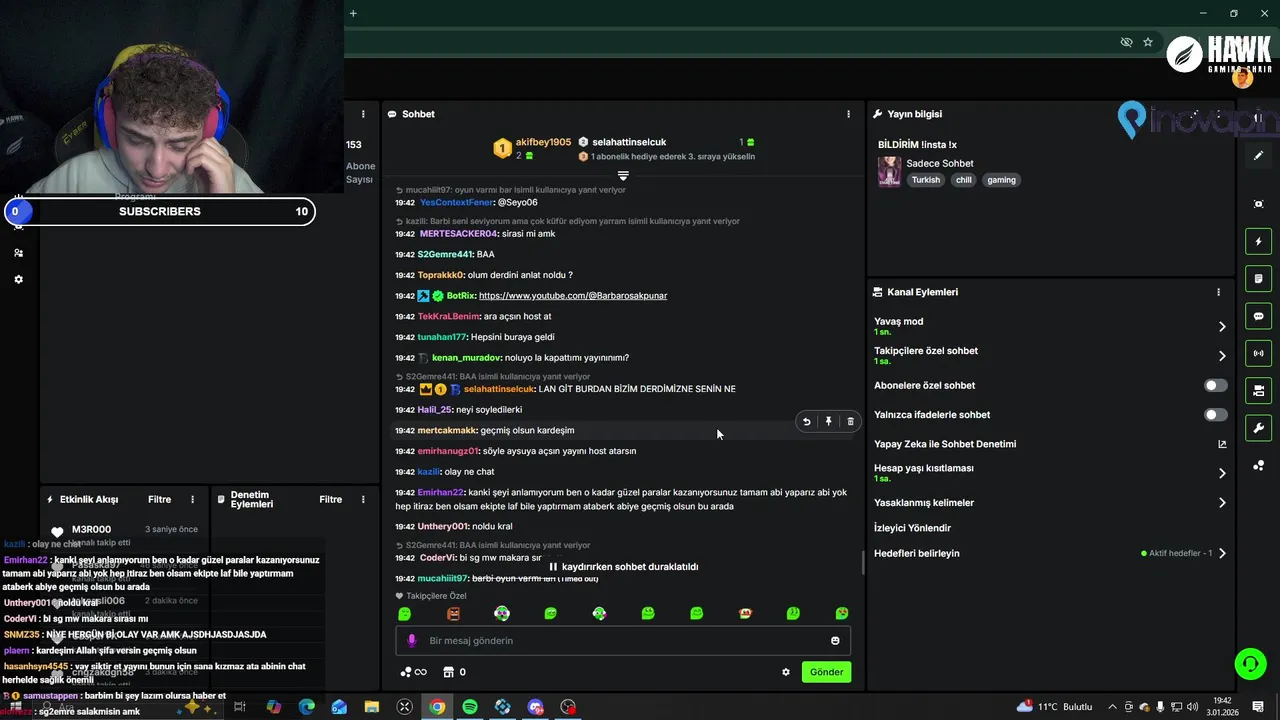The image size is (1280, 720).
Task: Open chat settings gear next to Gönder
Action: [x=785, y=672]
